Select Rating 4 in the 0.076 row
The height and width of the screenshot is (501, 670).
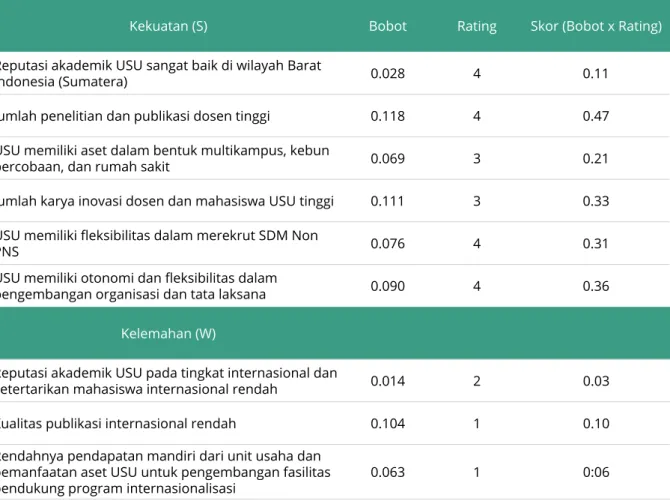pyautogui.click(x=477, y=243)
